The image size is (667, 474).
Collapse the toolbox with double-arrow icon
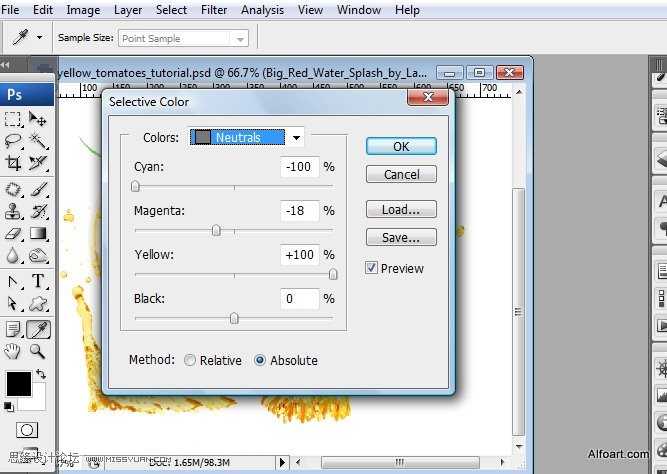(x=5, y=65)
